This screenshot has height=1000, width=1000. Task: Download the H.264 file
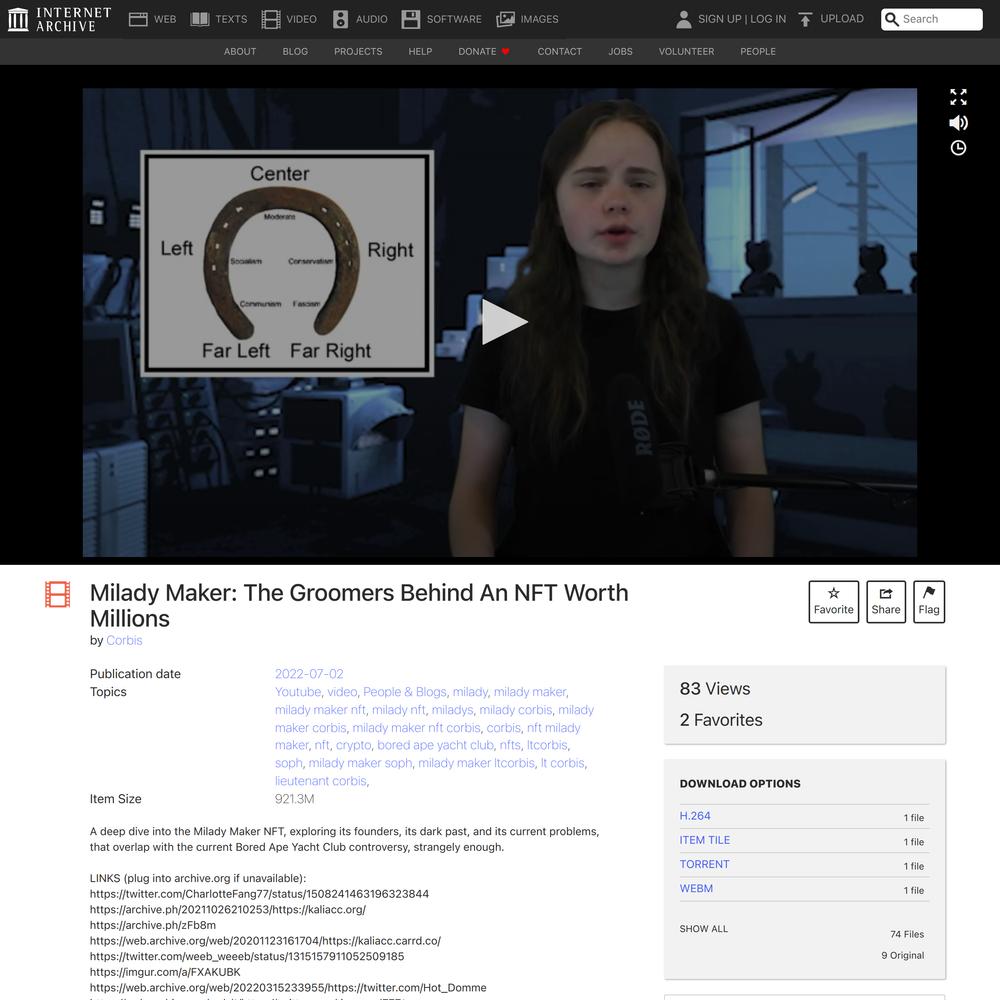695,816
